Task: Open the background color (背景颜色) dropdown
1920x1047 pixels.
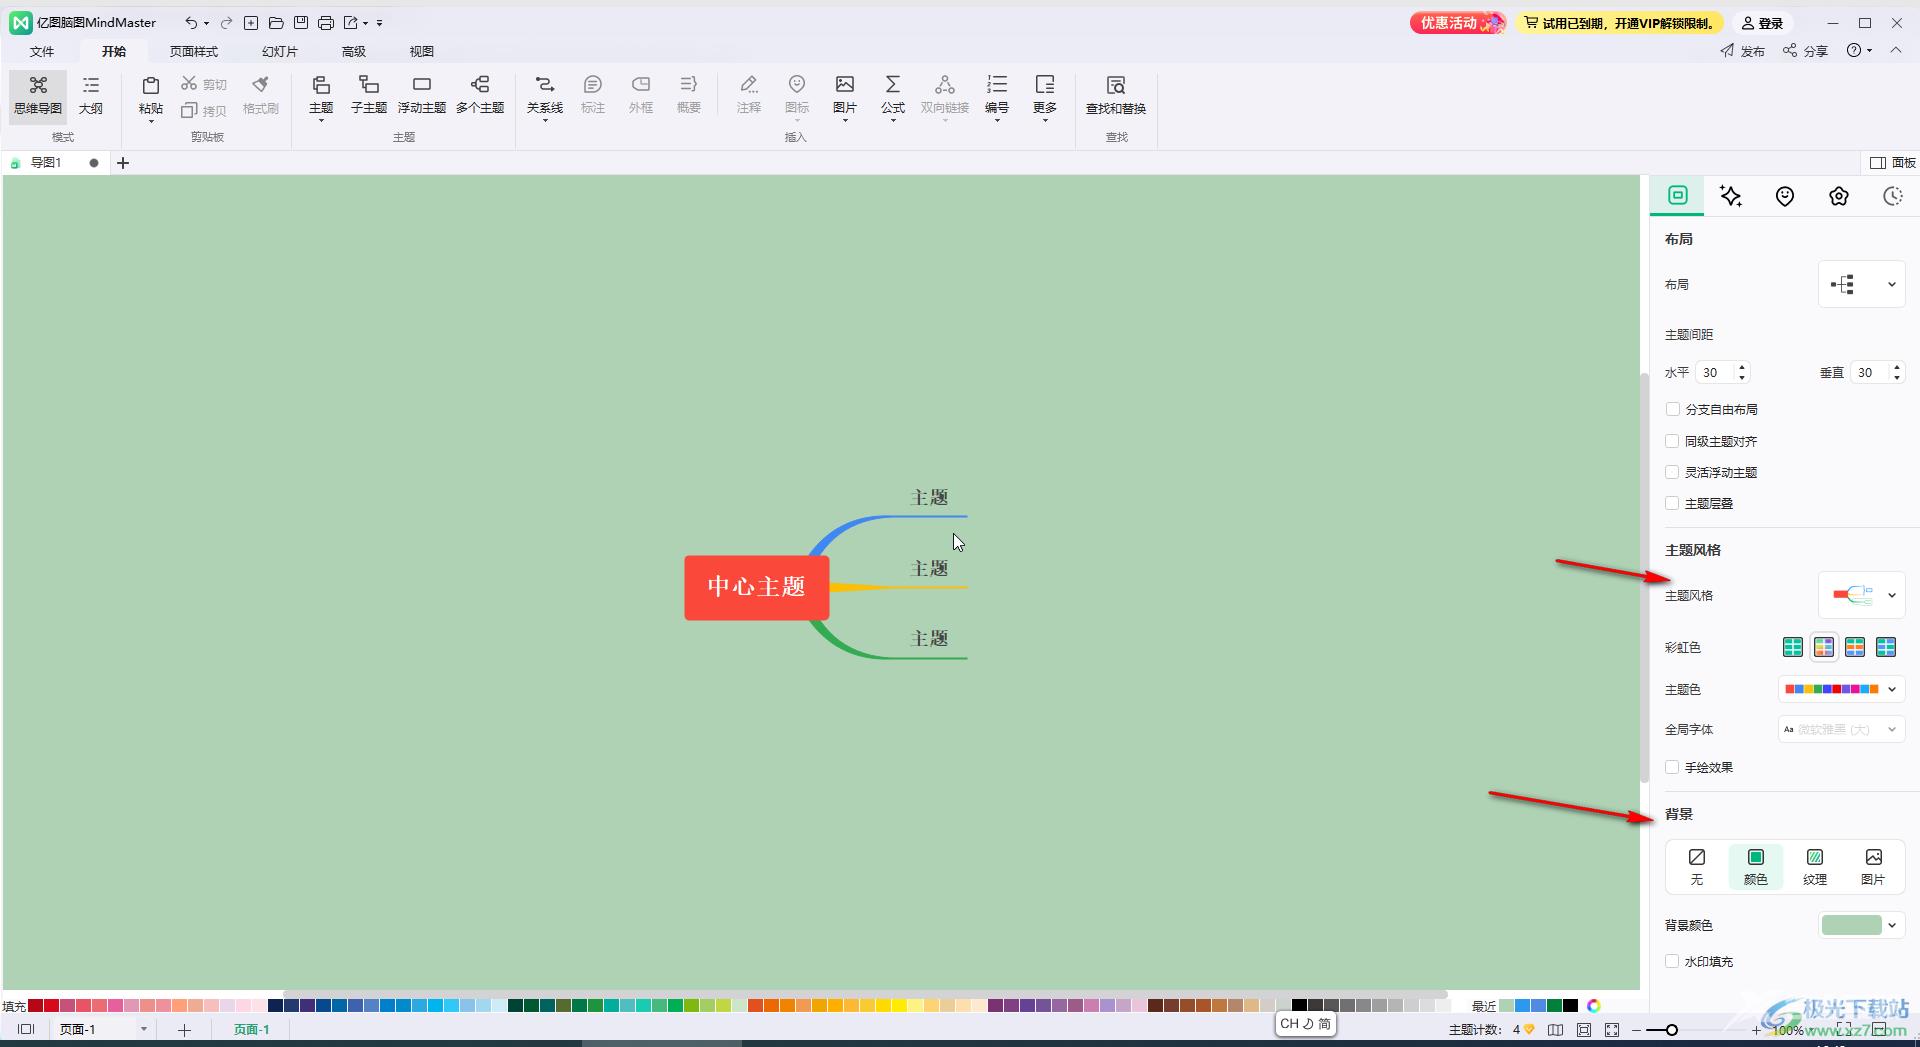Action: 1861,925
